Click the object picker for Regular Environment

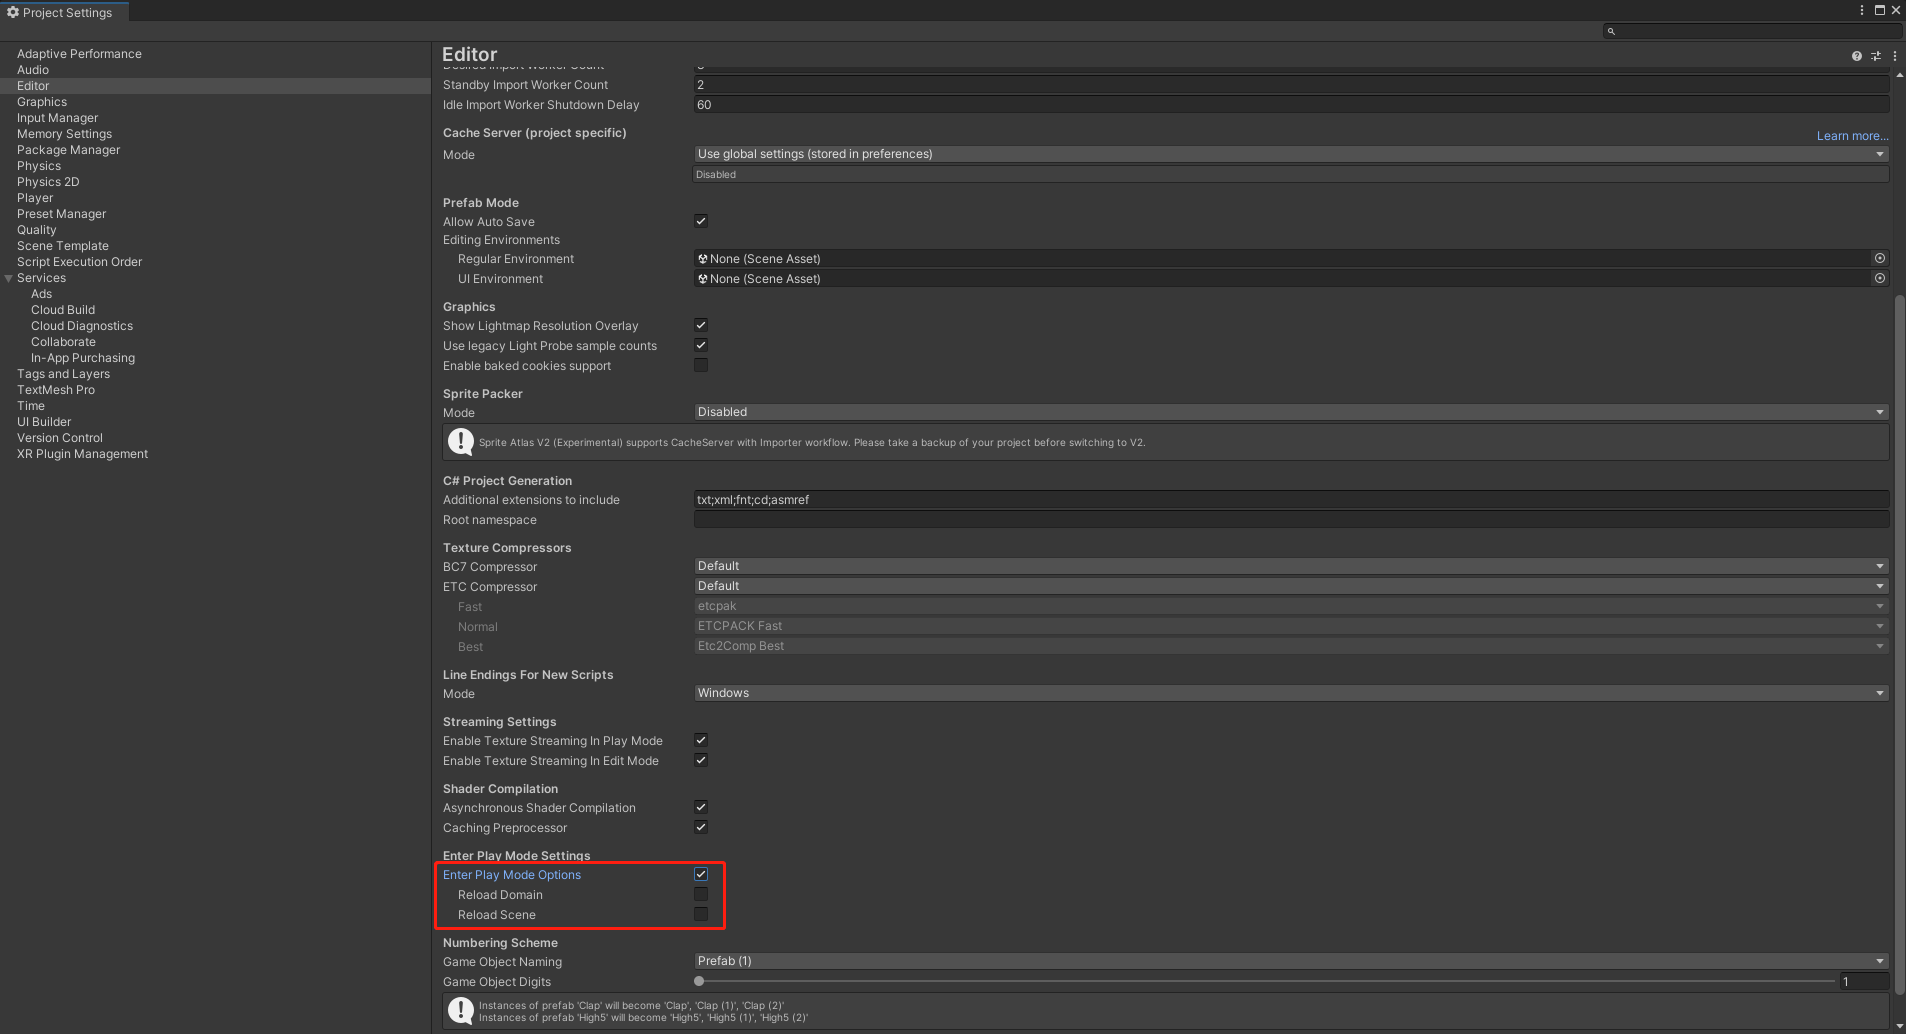pos(1880,258)
